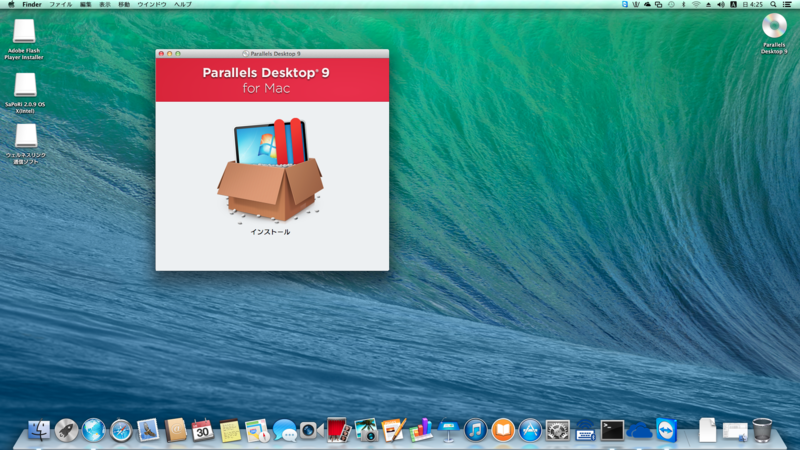800x450 pixels.
Task: Open Photo Booth in the Dock
Action: (x=339, y=431)
